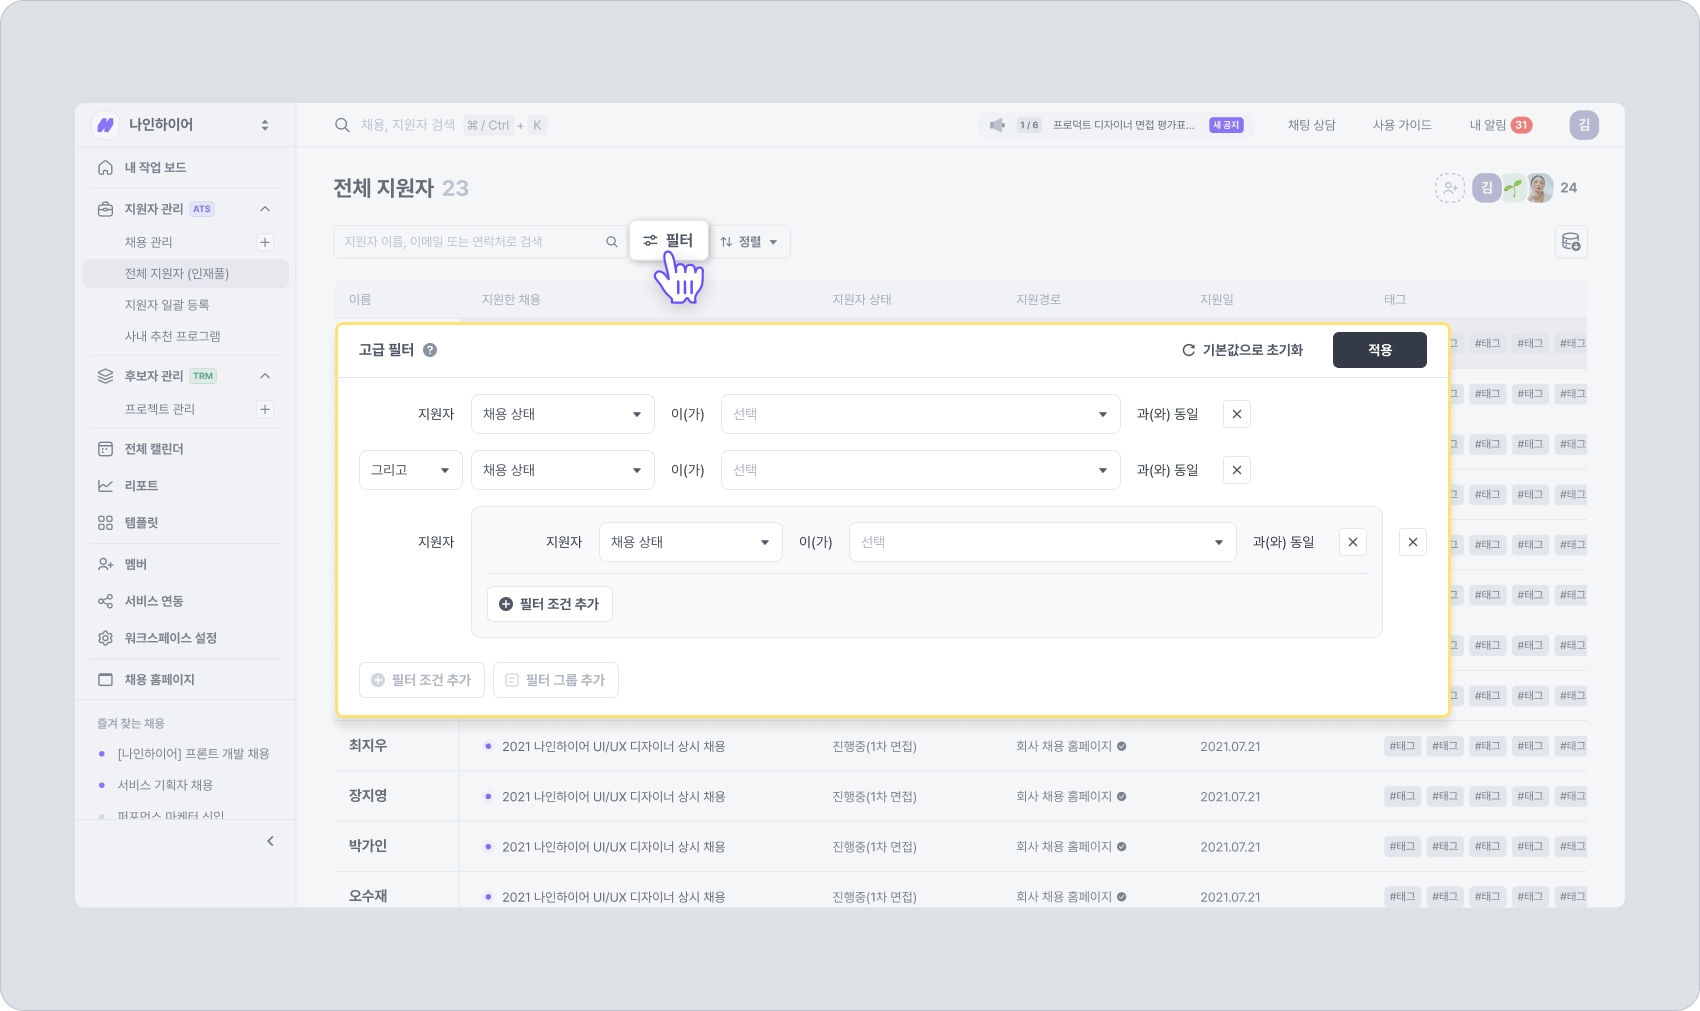This screenshot has width=1700, height=1011.
Task: Collapse the 후보자 관리 section
Action: 265,376
